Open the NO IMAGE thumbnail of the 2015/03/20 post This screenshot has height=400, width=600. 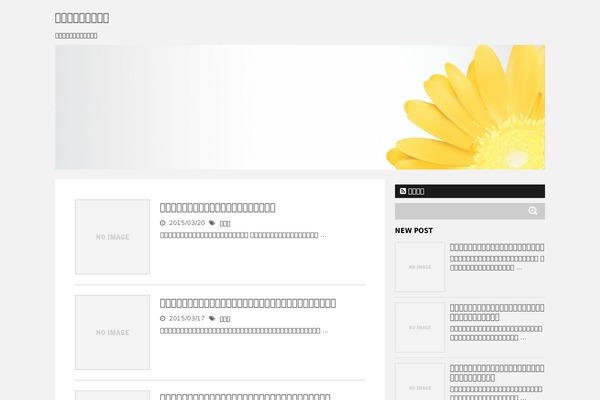tap(112, 237)
